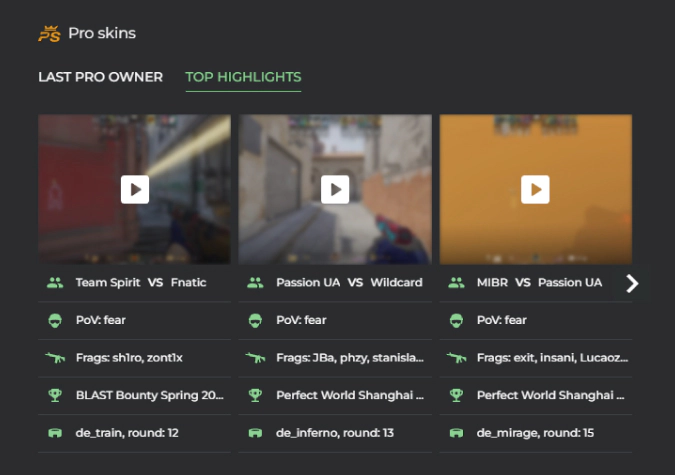Screen dimensions: 675x475
Task: Open the de_inferno highlight thumbnail
Action: click(x=335, y=189)
